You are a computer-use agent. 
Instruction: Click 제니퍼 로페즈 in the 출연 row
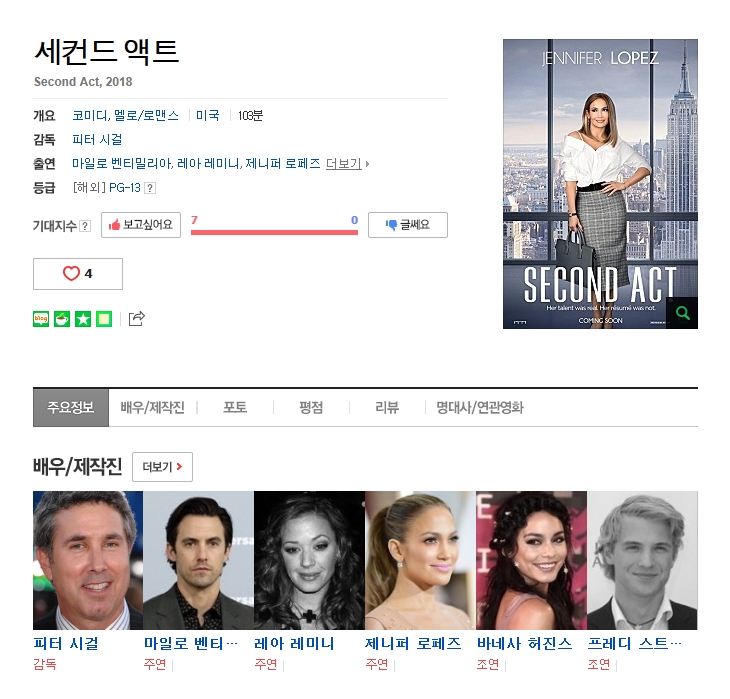pyautogui.click(x=283, y=164)
